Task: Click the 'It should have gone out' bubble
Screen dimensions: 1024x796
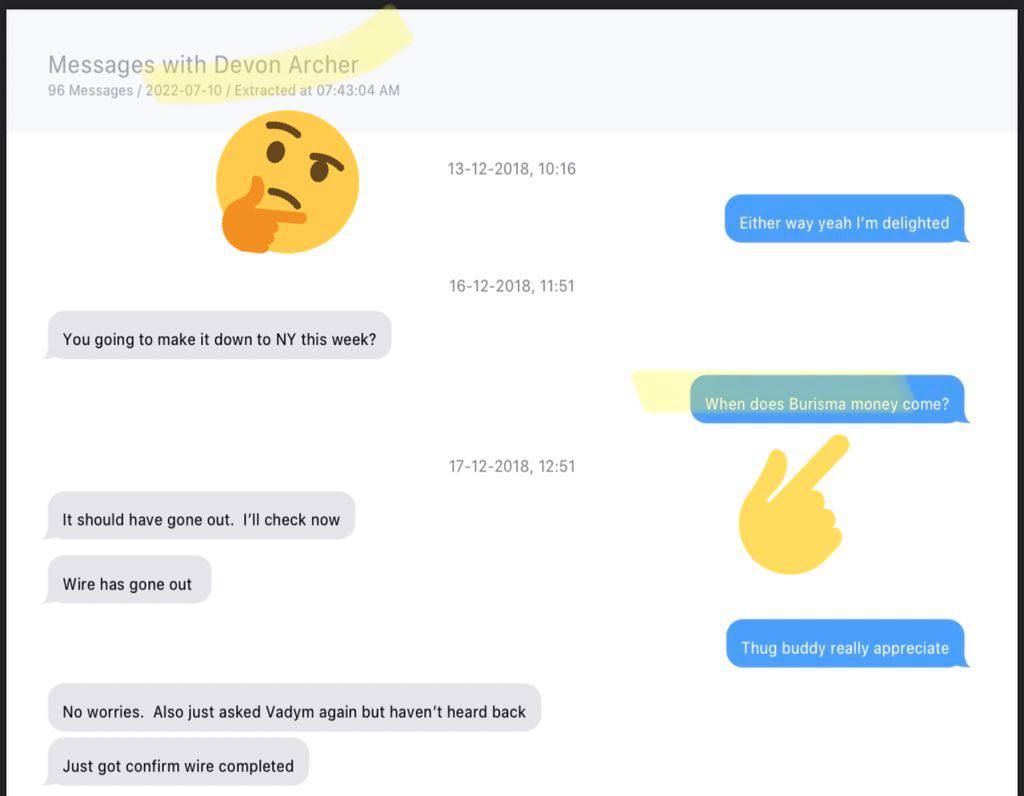Action: click(x=201, y=516)
